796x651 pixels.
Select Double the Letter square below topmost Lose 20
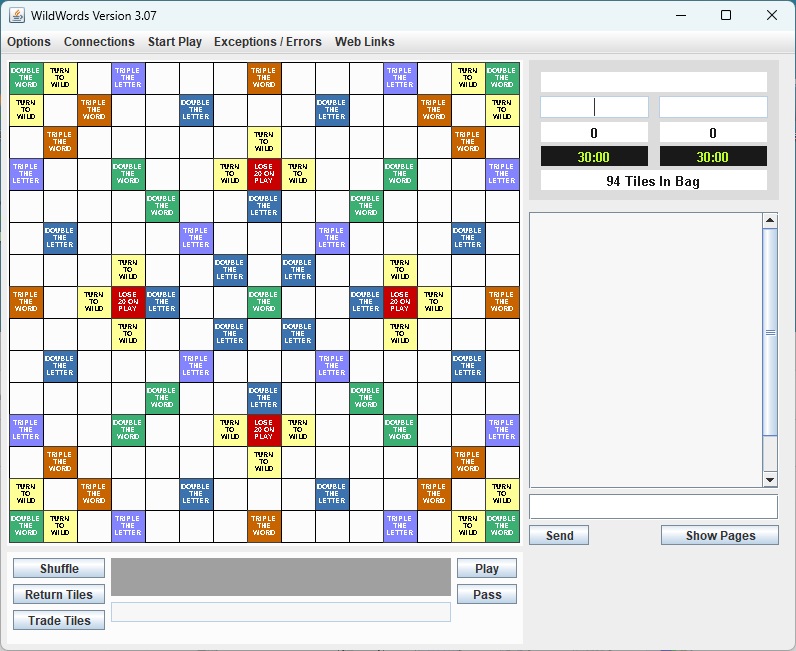pyautogui.click(x=264, y=206)
